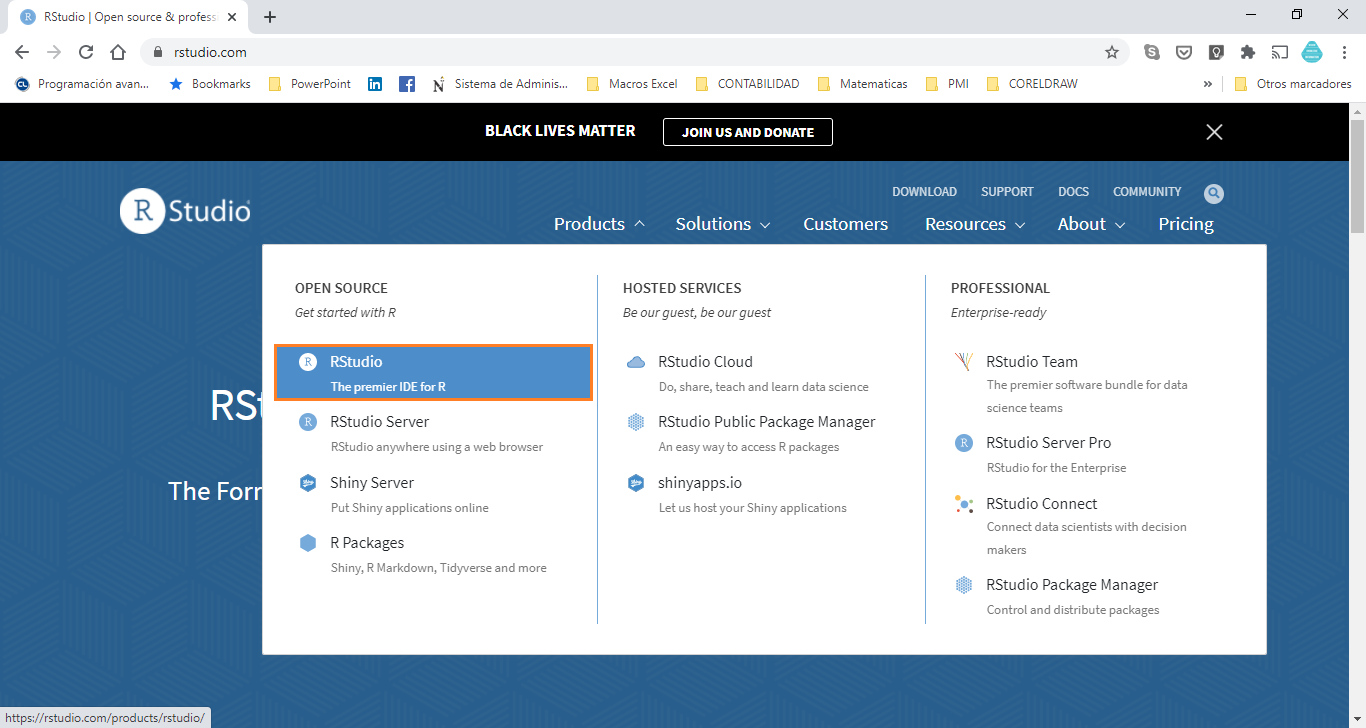
Task: Open Facebook from its bookmarks bar icon
Action: pos(406,83)
